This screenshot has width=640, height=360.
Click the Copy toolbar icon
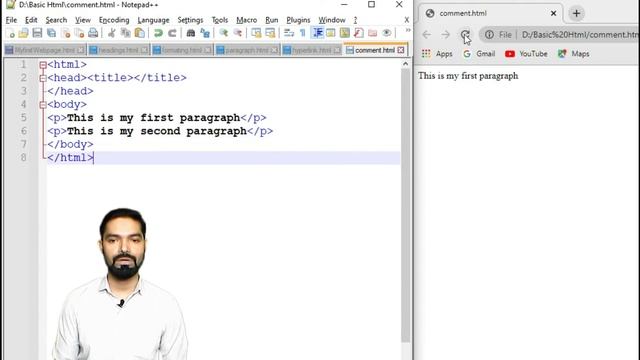point(126,33)
